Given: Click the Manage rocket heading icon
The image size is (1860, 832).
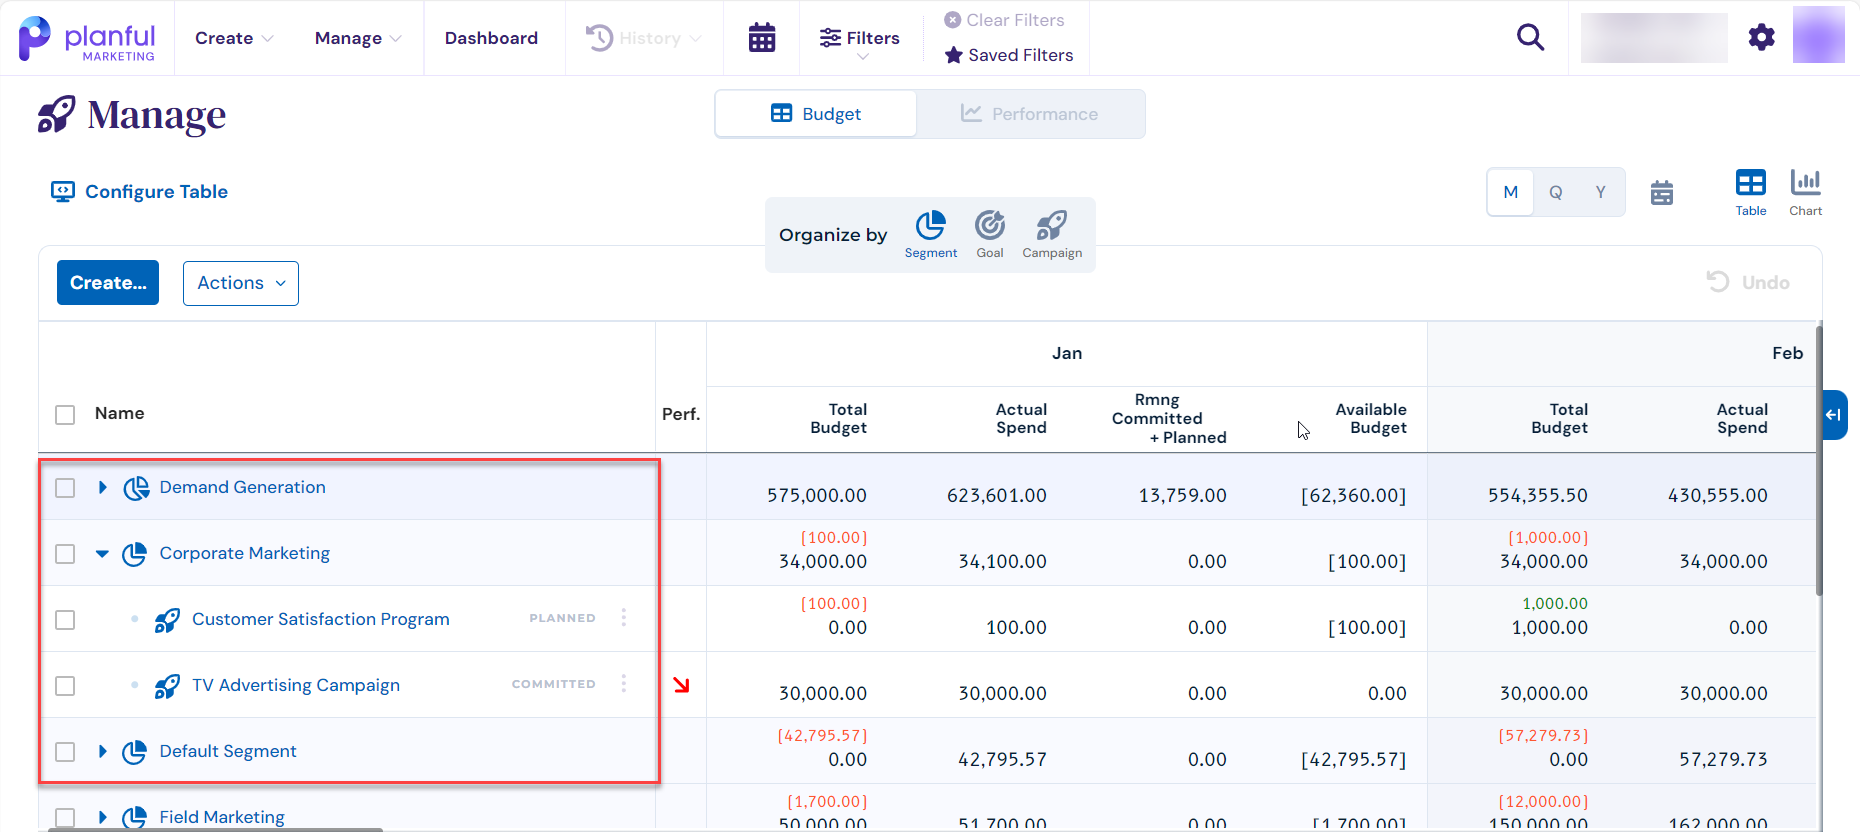Looking at the screenshot, I should click(x=56, y=115).
